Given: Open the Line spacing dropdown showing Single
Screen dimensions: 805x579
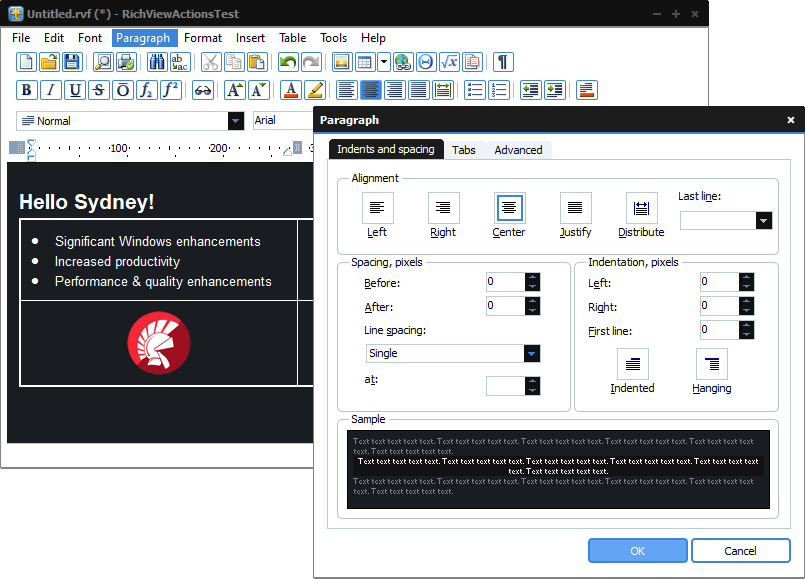Looking at the screenshot, I should click(x=531, y=353).
